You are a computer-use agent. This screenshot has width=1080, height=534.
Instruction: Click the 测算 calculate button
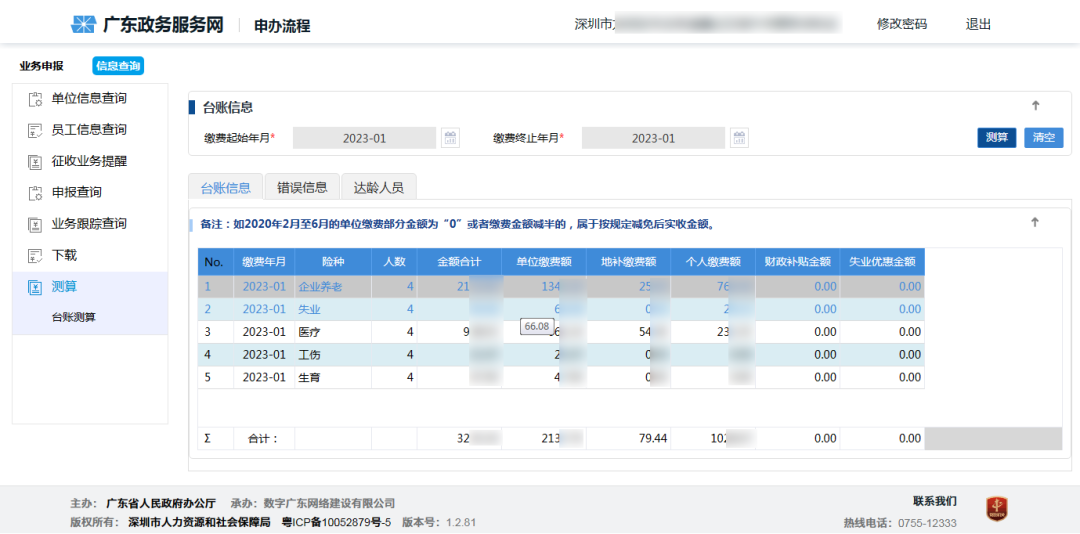pyautogui.click(x=997, y=137)
